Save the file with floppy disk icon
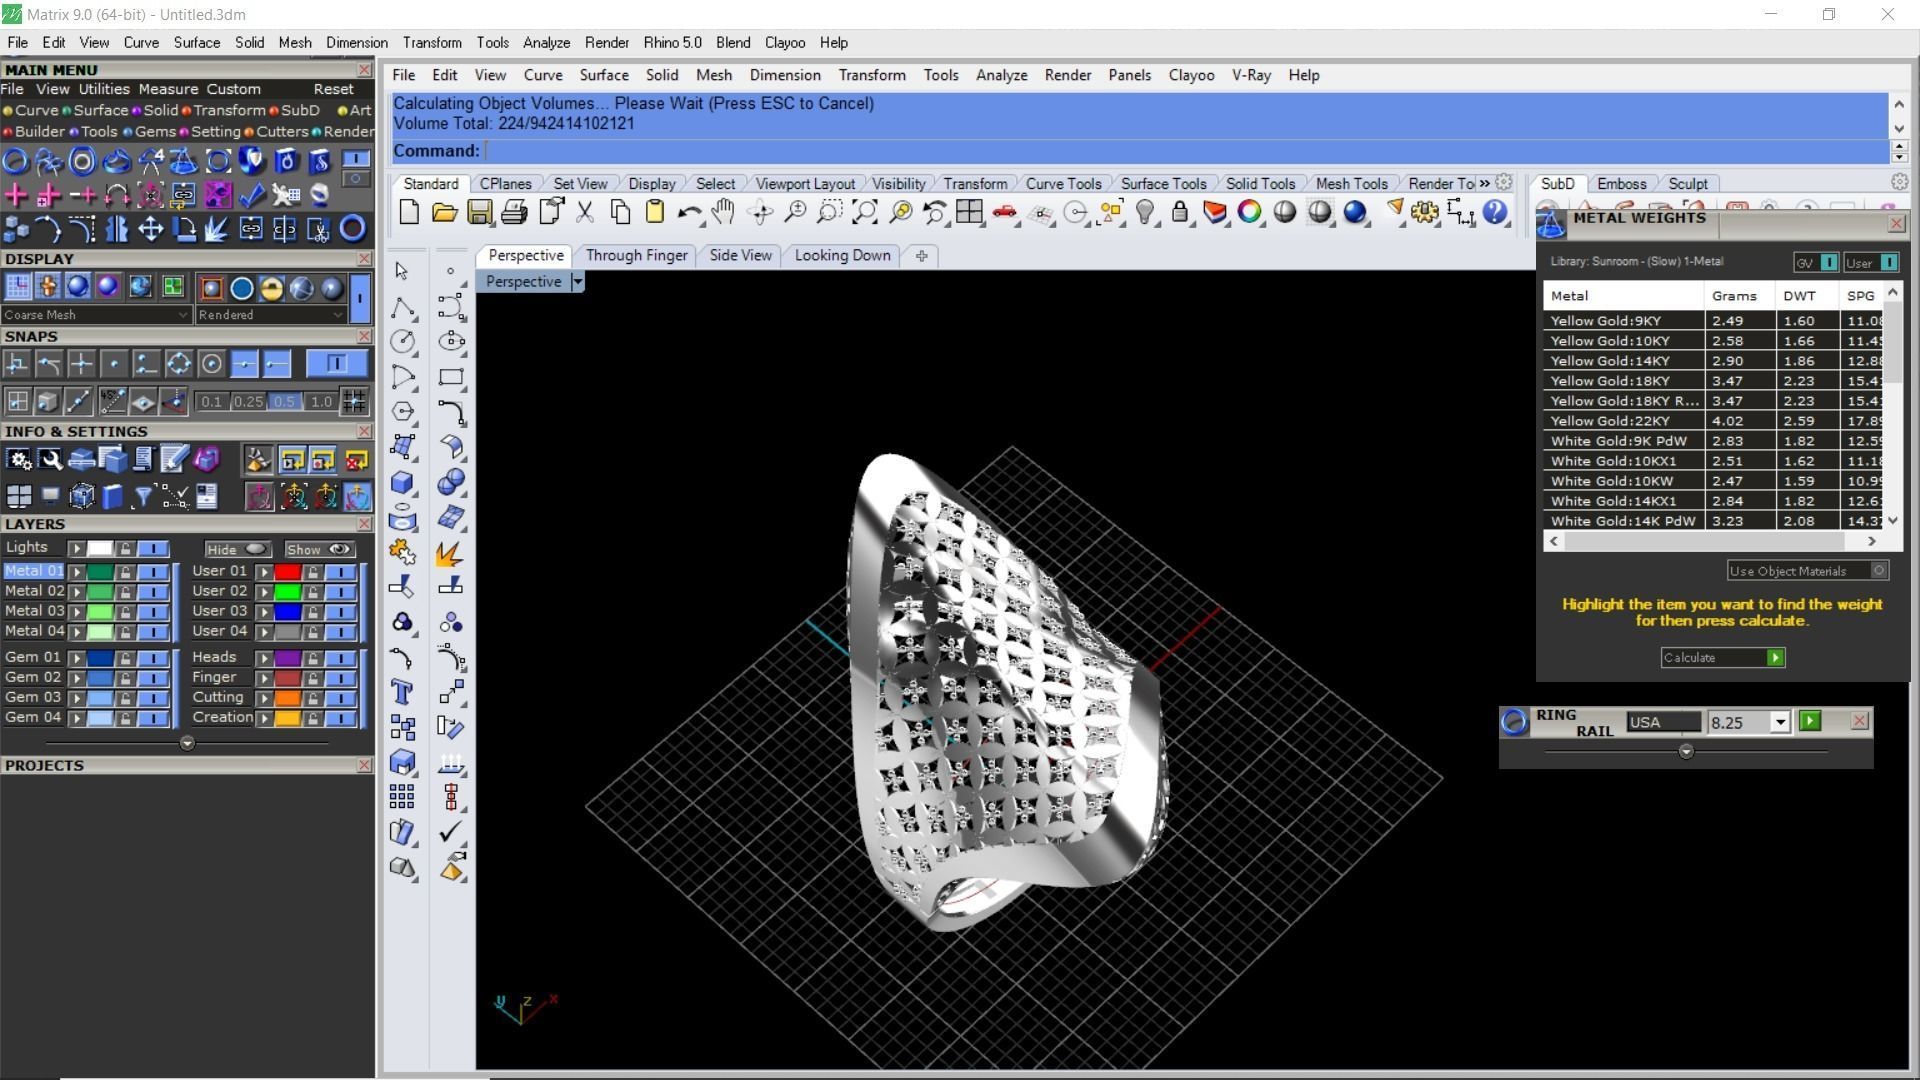This screenshot has width=1920, height=1080. [479, 212]
